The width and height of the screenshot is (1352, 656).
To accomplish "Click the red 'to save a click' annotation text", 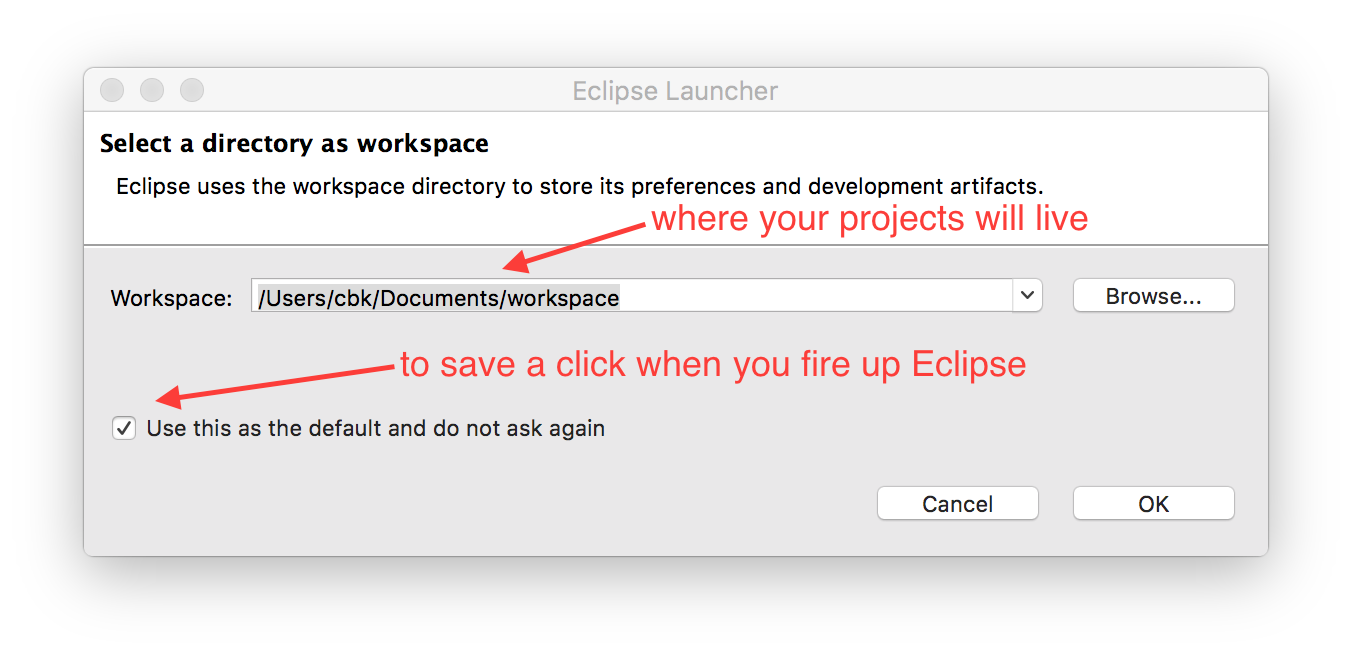I will tap(713, 364).
